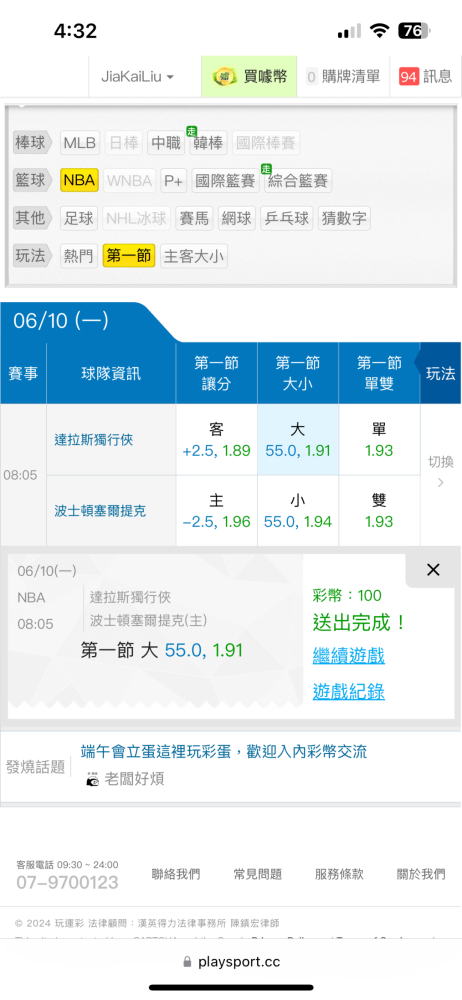Click the 切換 switch play type arrow
The image size is (462, 1000).
click(x=440, y=471)
